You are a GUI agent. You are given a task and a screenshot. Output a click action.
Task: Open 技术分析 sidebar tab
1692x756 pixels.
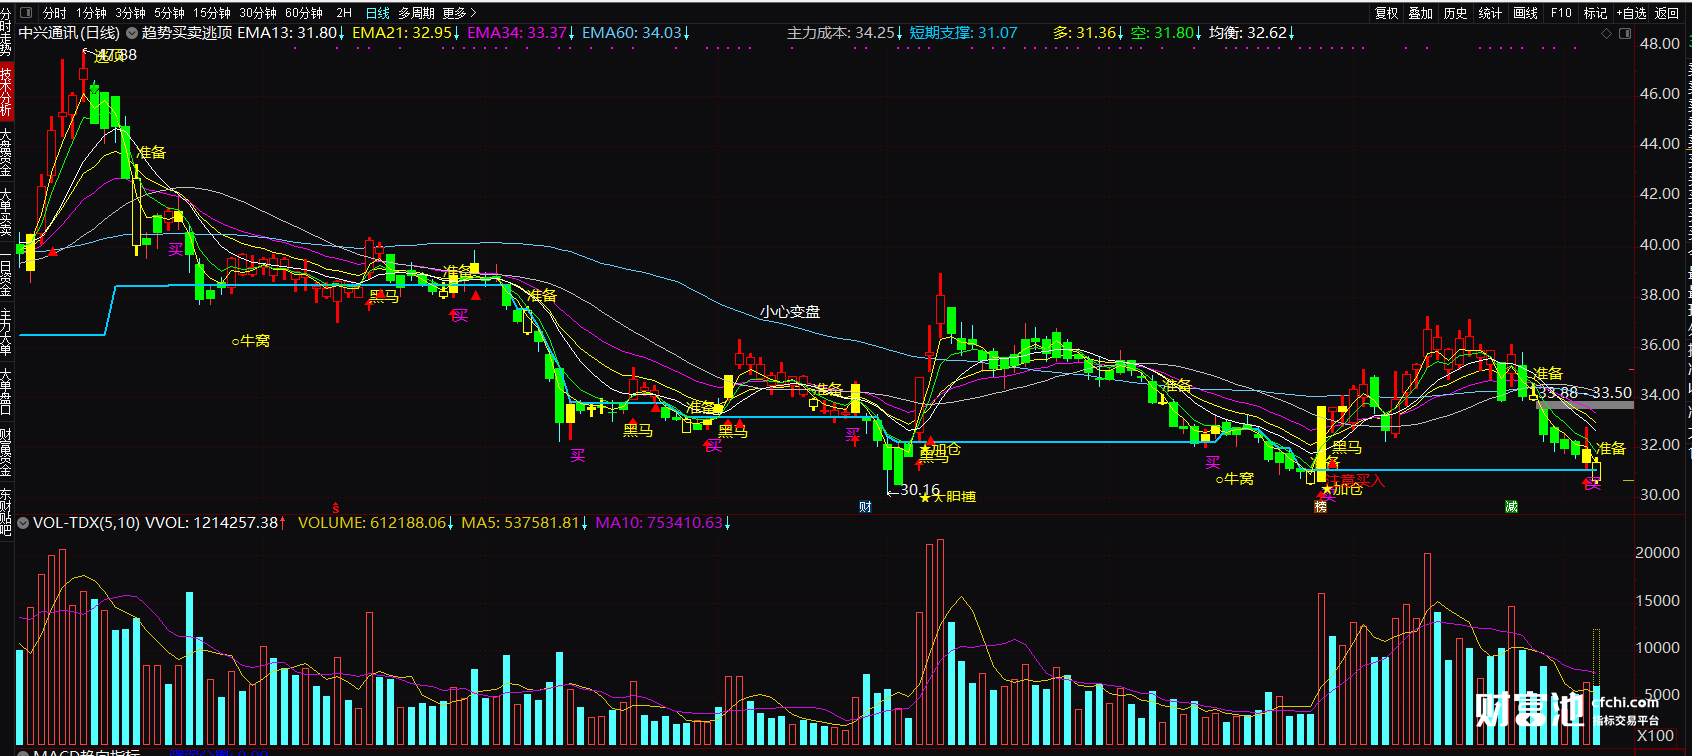(x=6, y=92)
